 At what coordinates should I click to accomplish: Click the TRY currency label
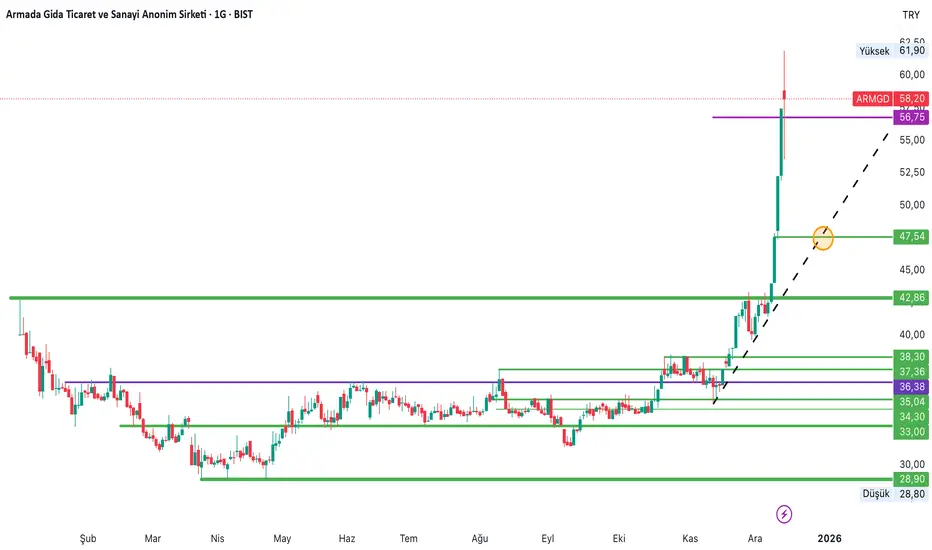(x=911, y=15)
